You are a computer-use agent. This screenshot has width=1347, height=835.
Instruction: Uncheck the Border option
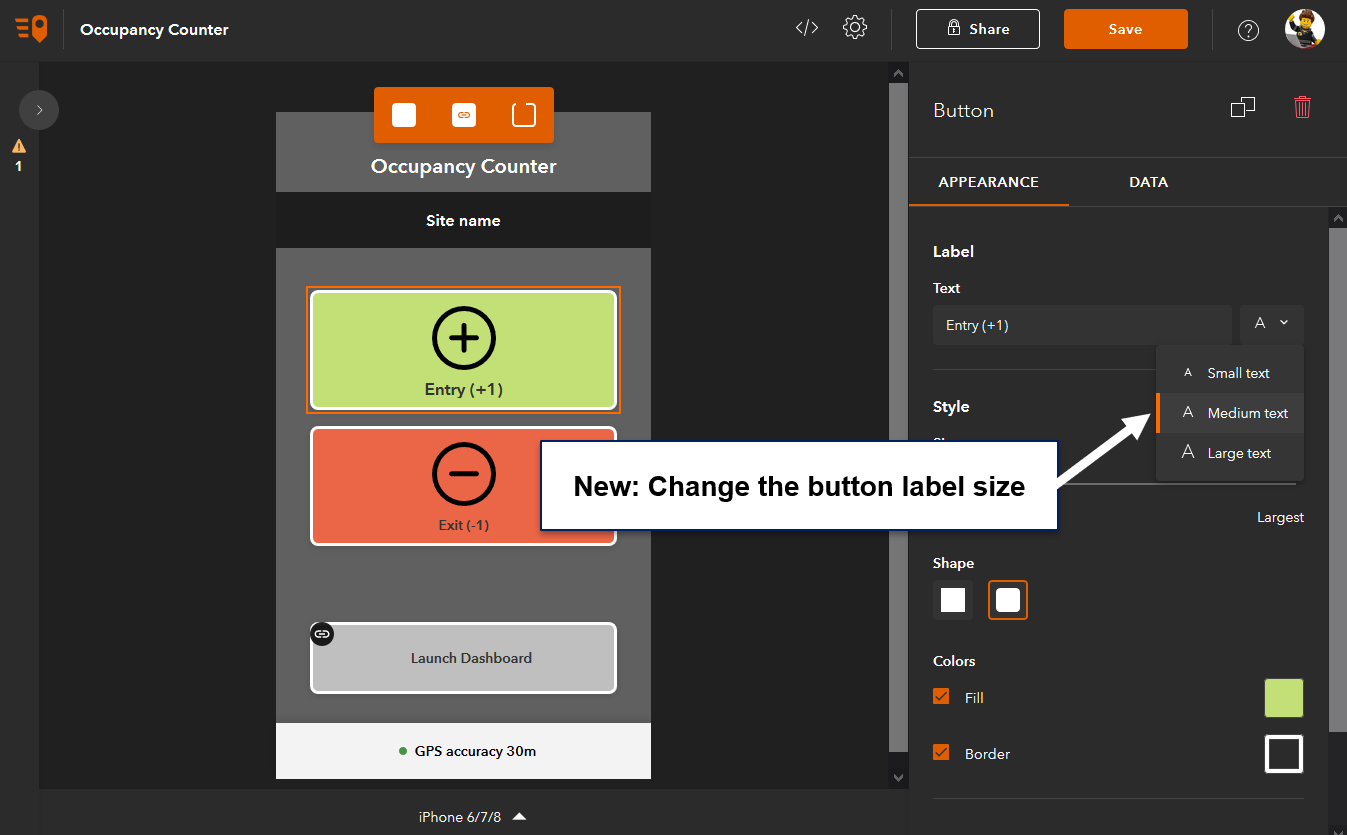pos(940,753)
